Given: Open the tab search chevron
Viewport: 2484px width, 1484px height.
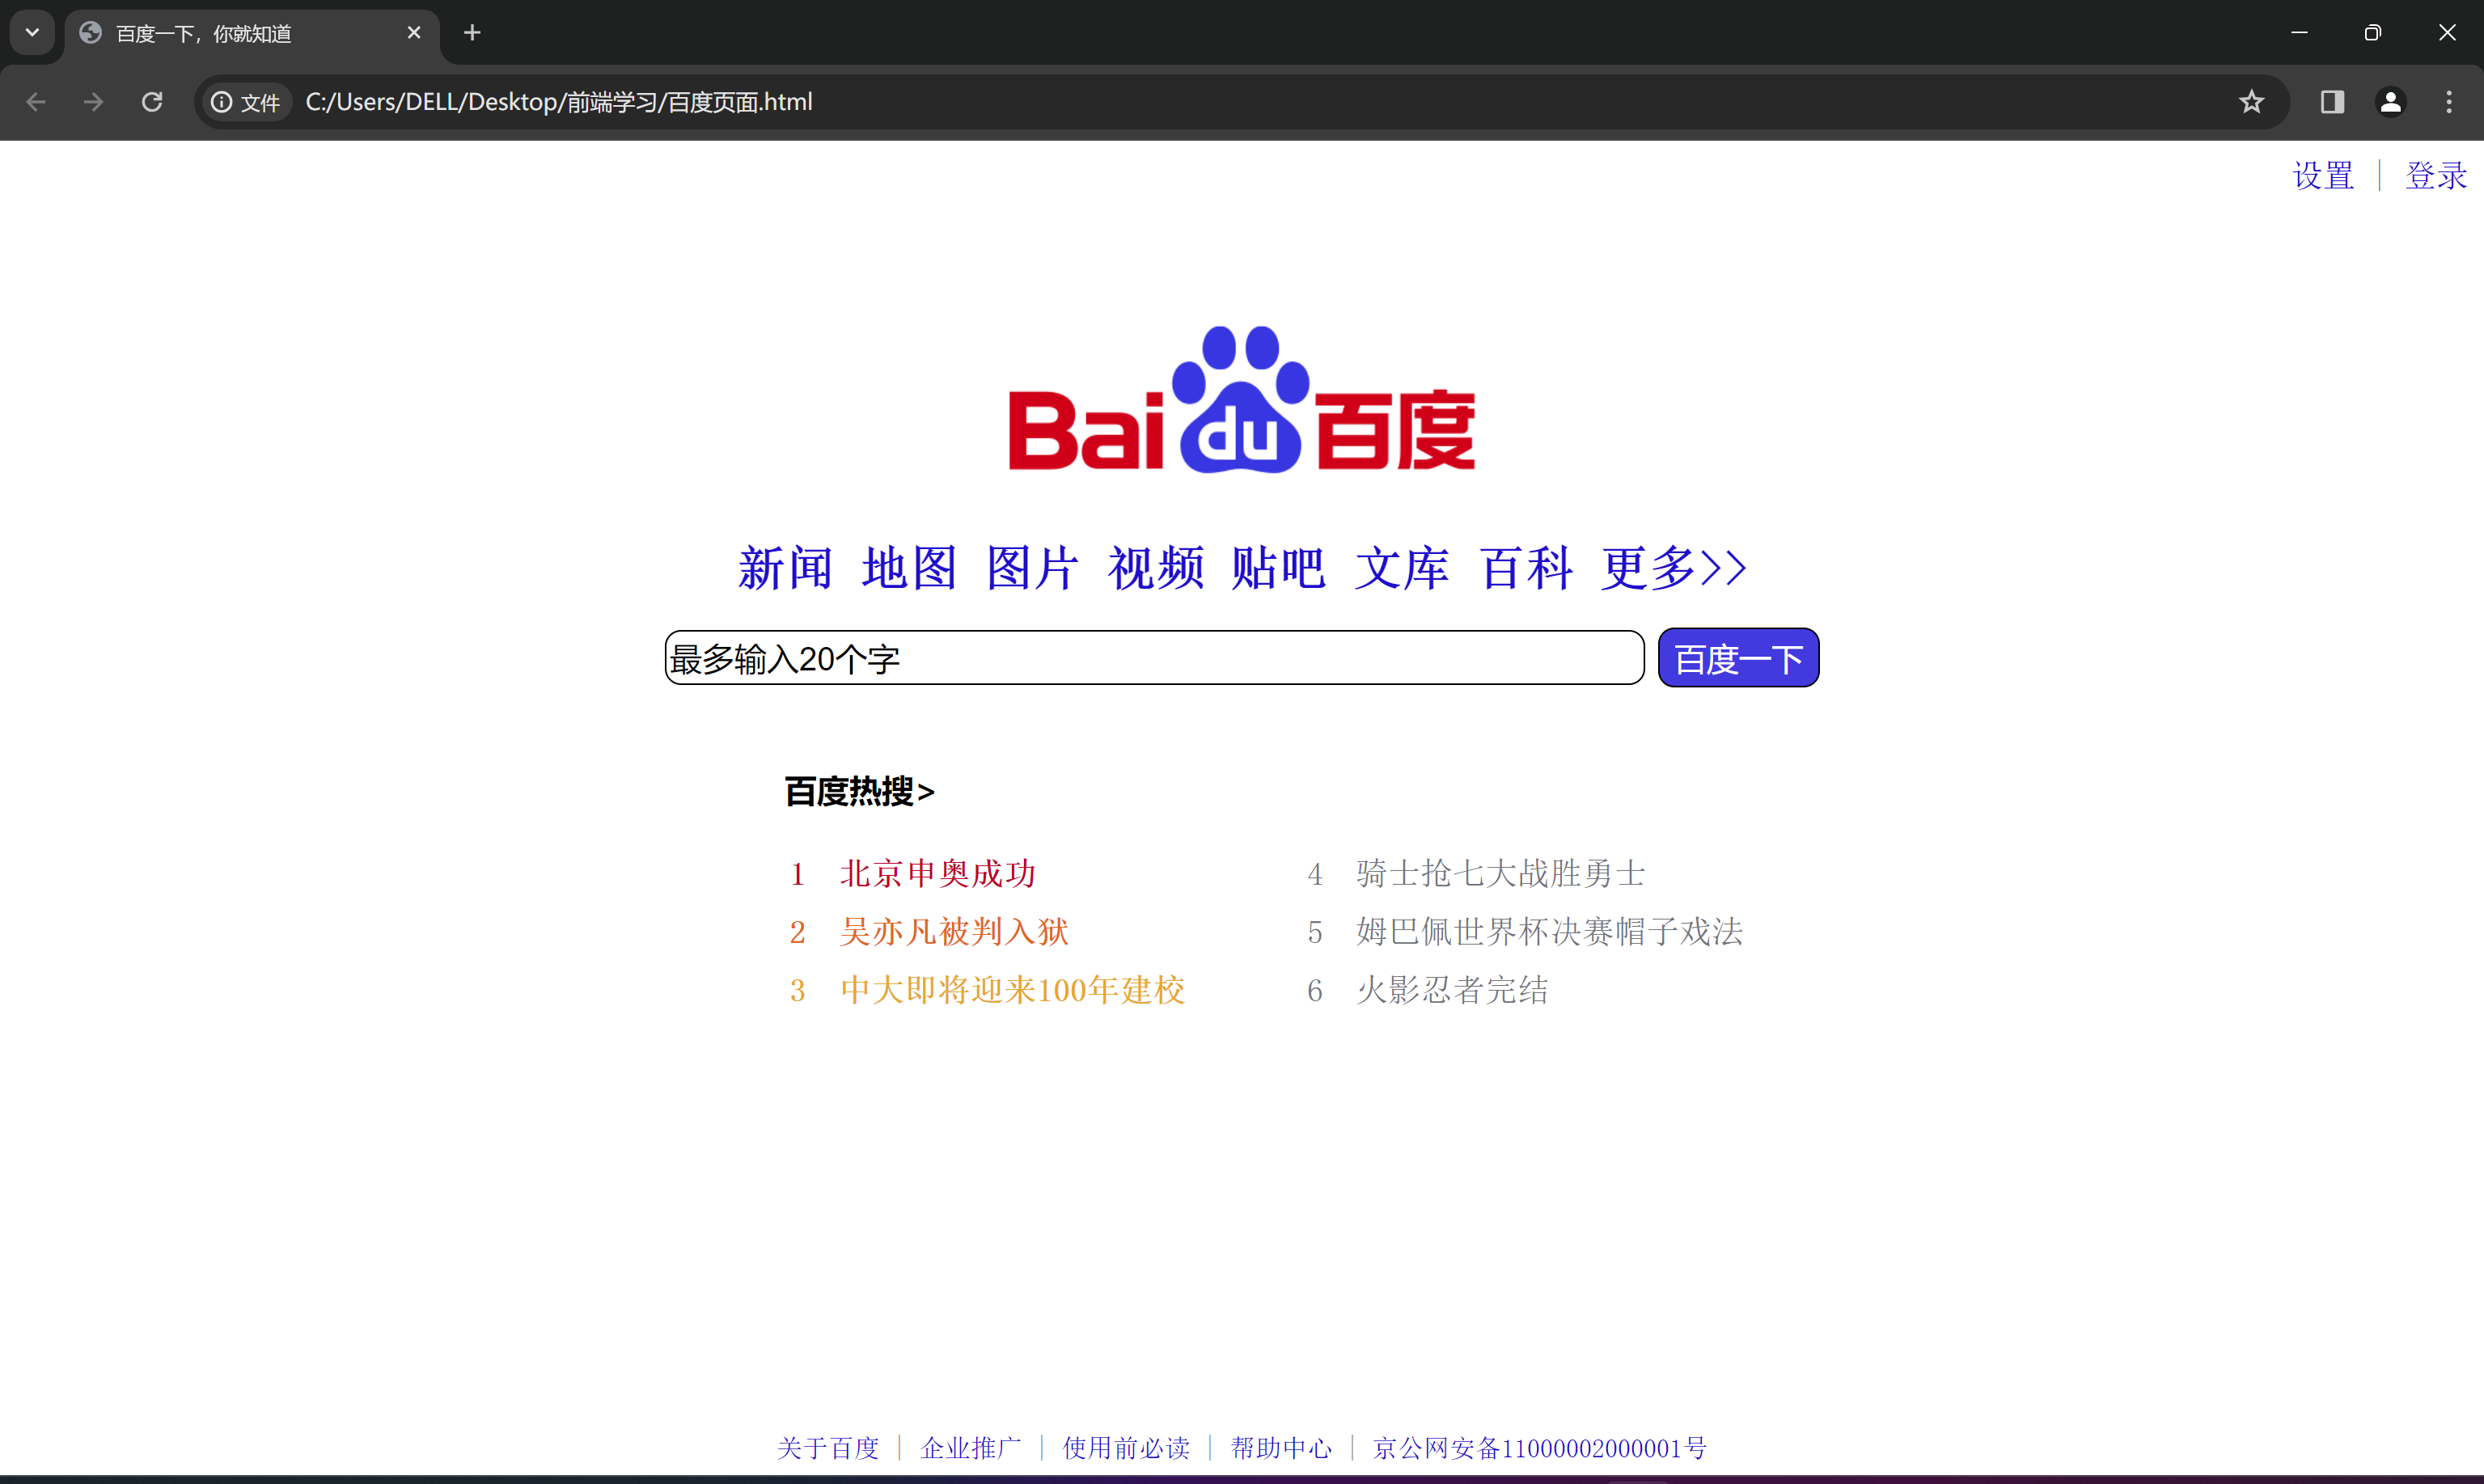Looking at the screenshot, I should point(31,32).
